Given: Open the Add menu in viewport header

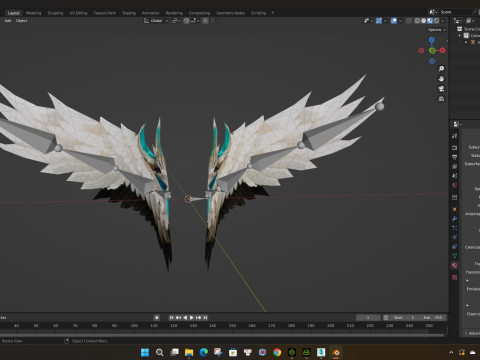Looking at the screenshot, I should (x=8, y=21).
